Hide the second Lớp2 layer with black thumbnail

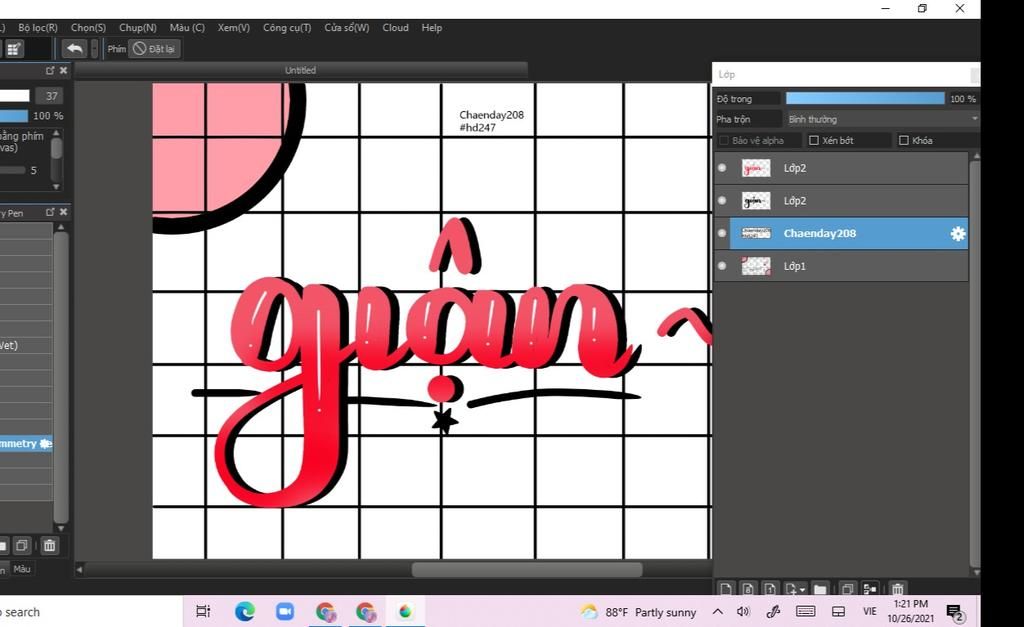tap(722, 201)
